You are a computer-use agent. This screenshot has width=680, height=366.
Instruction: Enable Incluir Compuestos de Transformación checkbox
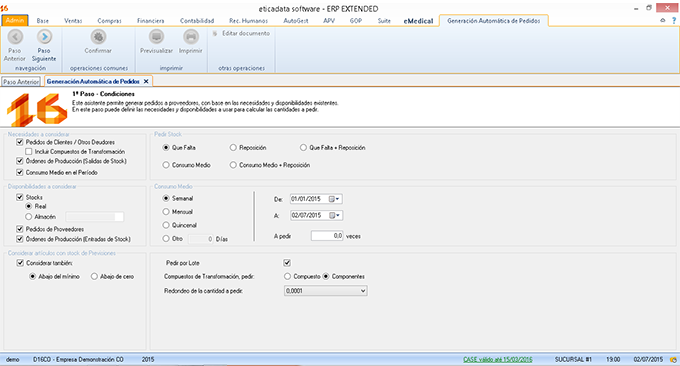click(29, 151)
